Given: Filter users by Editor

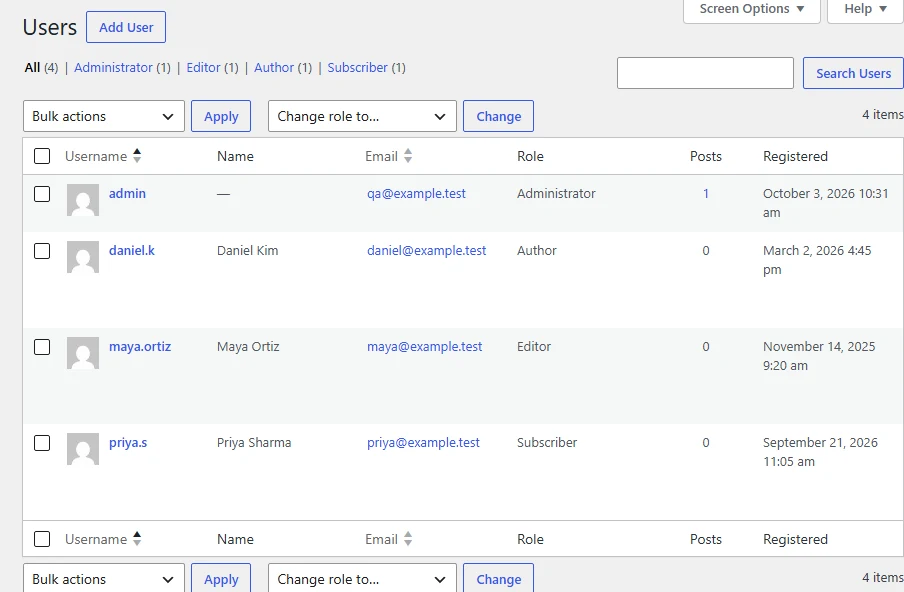Looking at the screenshot, I should (204, 67).
